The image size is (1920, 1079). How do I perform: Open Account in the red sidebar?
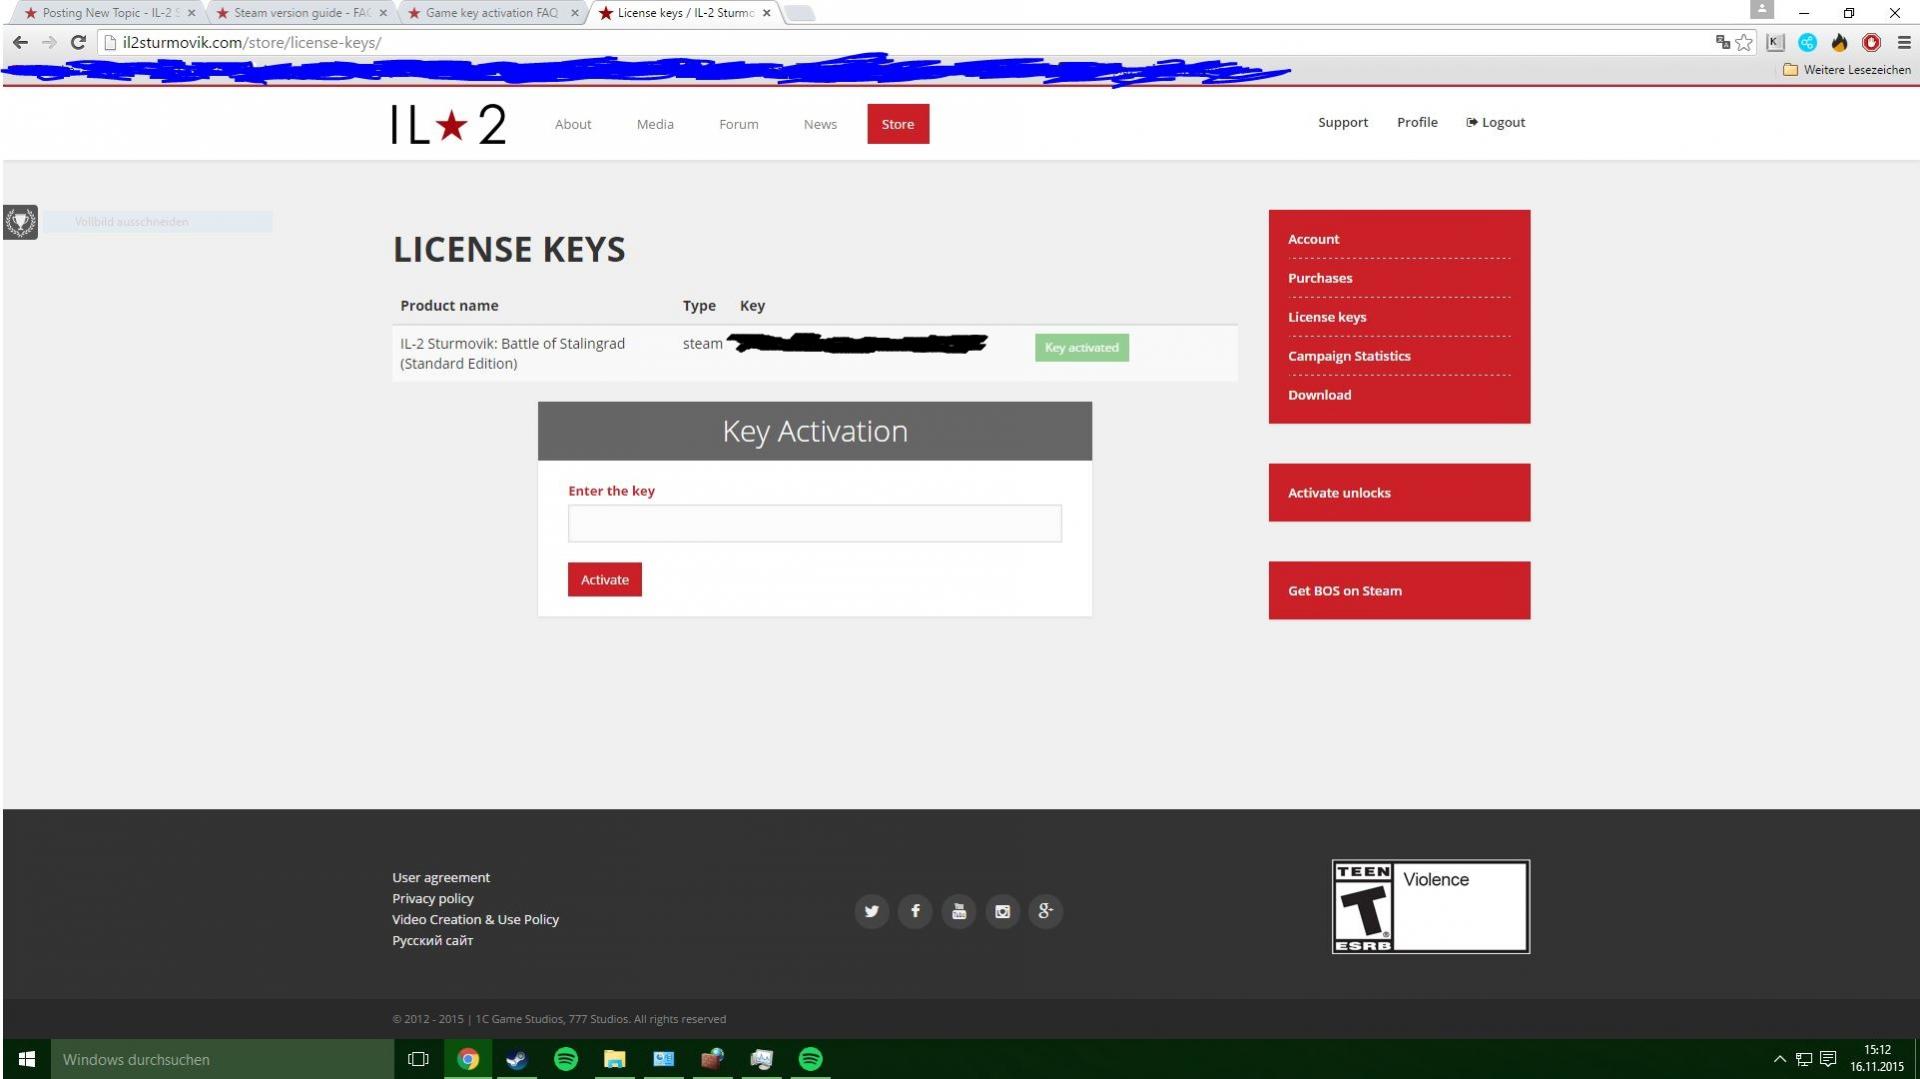tap(1313, 239)
